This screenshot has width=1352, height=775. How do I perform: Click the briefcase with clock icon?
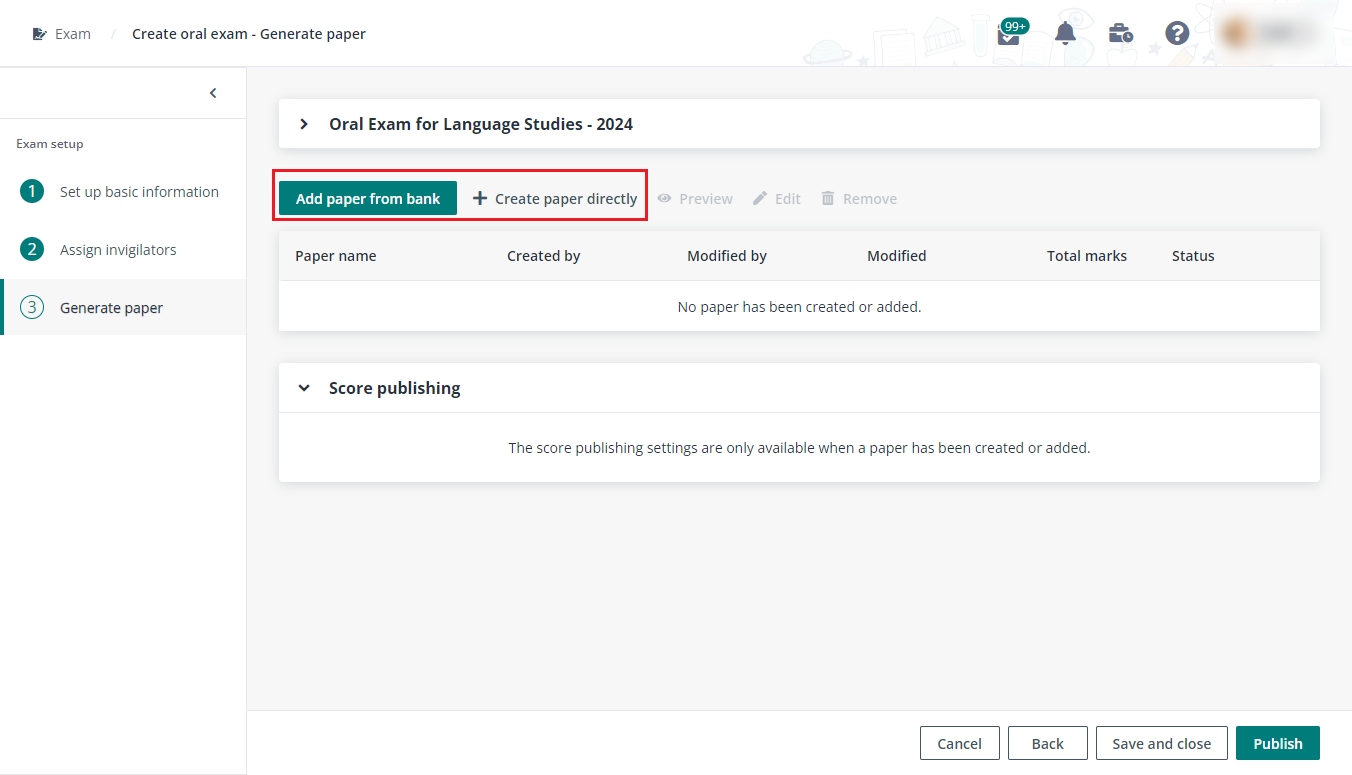click(x=1121, y=33)
